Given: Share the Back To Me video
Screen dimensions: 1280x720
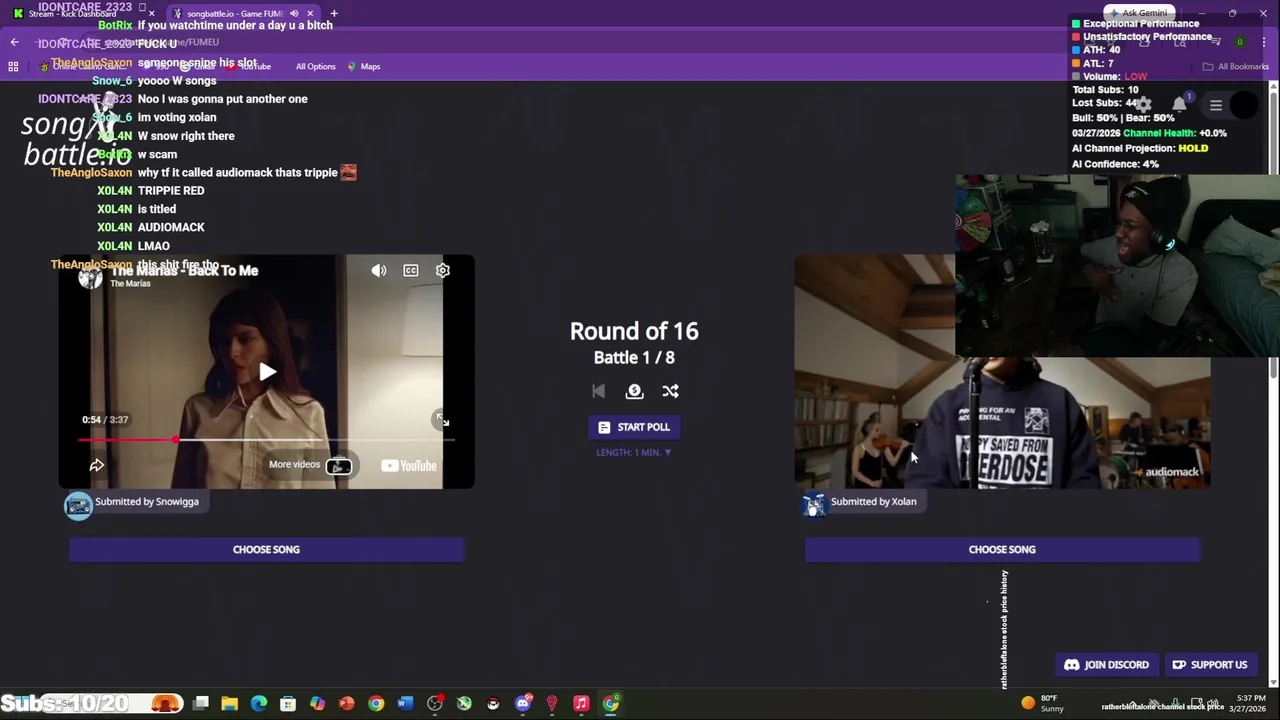Looking at the screenshot, I should point(97,465).
